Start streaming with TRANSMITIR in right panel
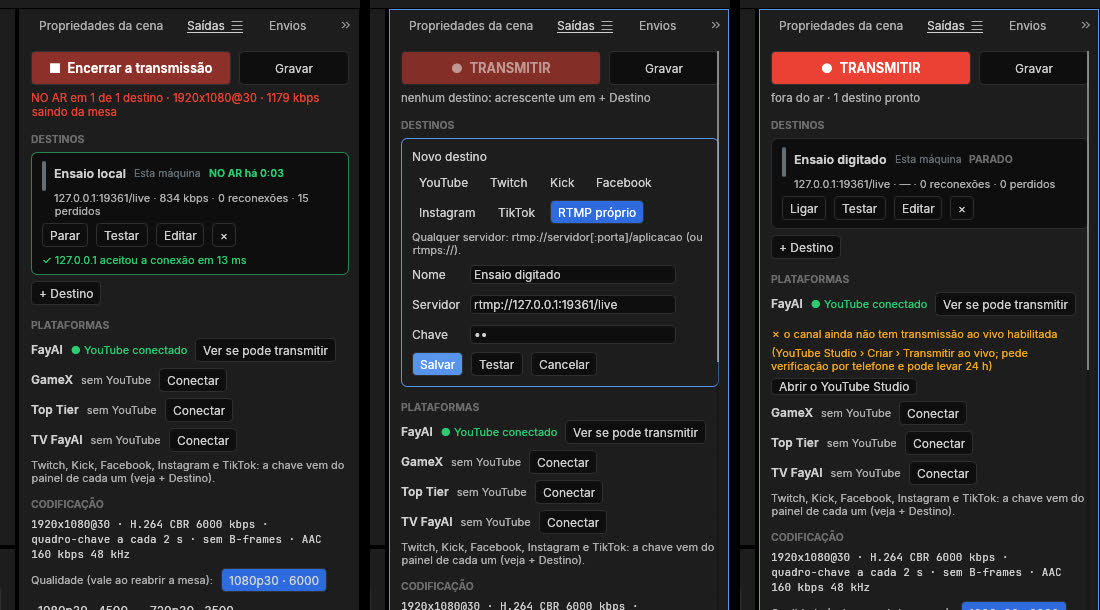This screenshot has height=610, width=1100. (871, 68)
